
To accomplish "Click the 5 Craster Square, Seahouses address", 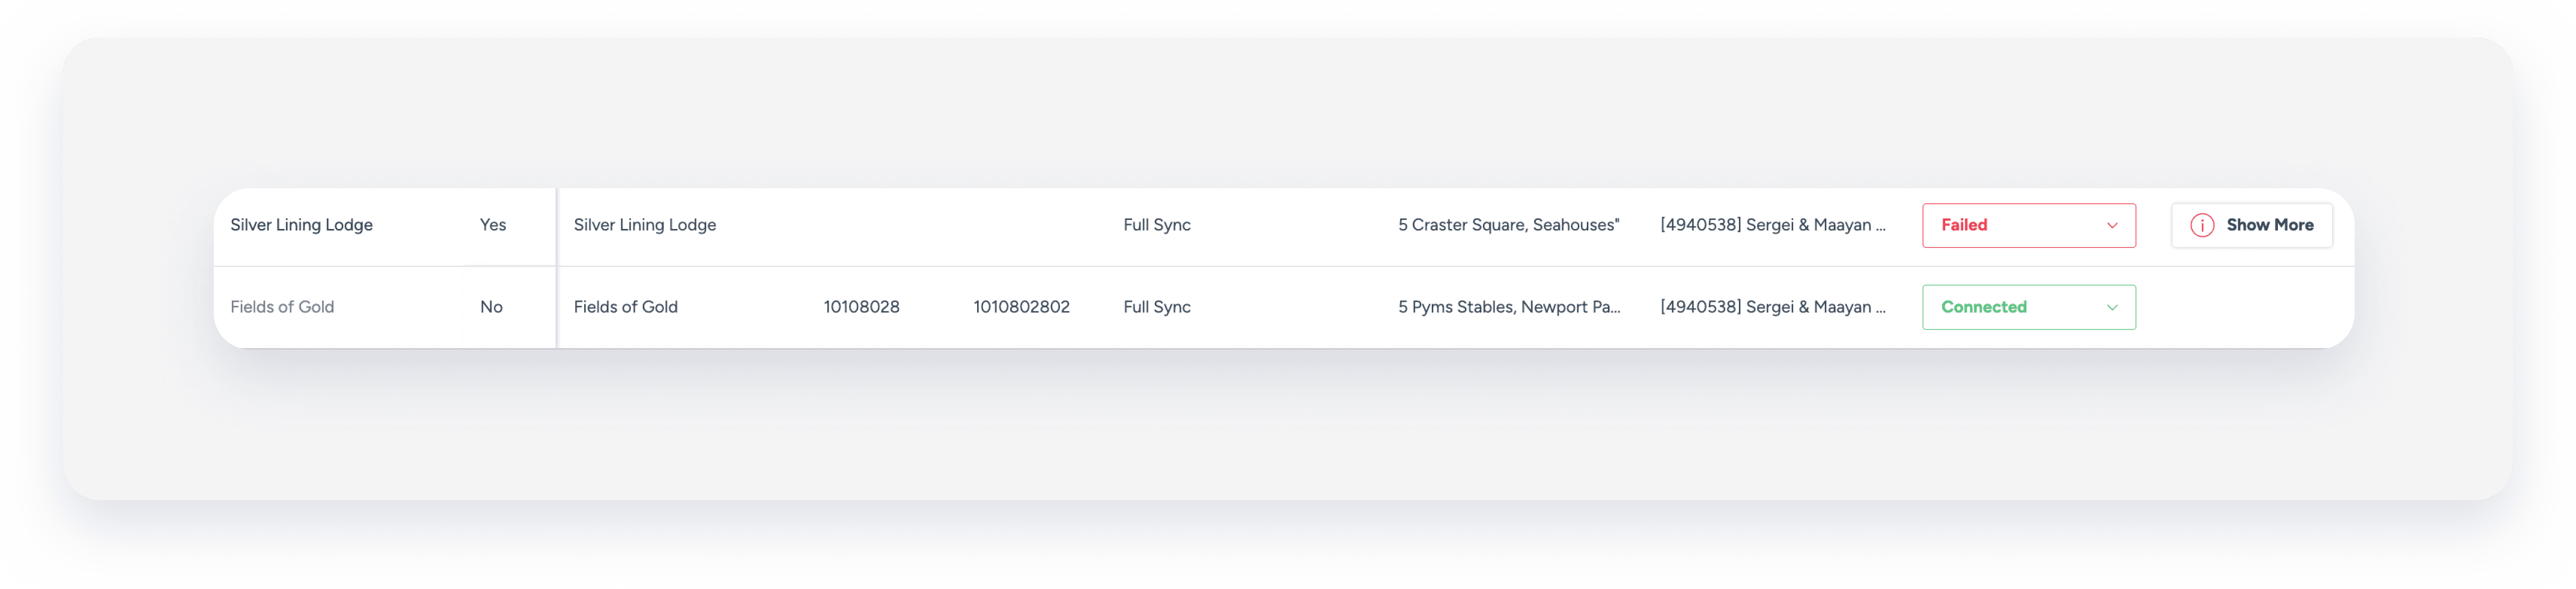I will pos(1508,225).
